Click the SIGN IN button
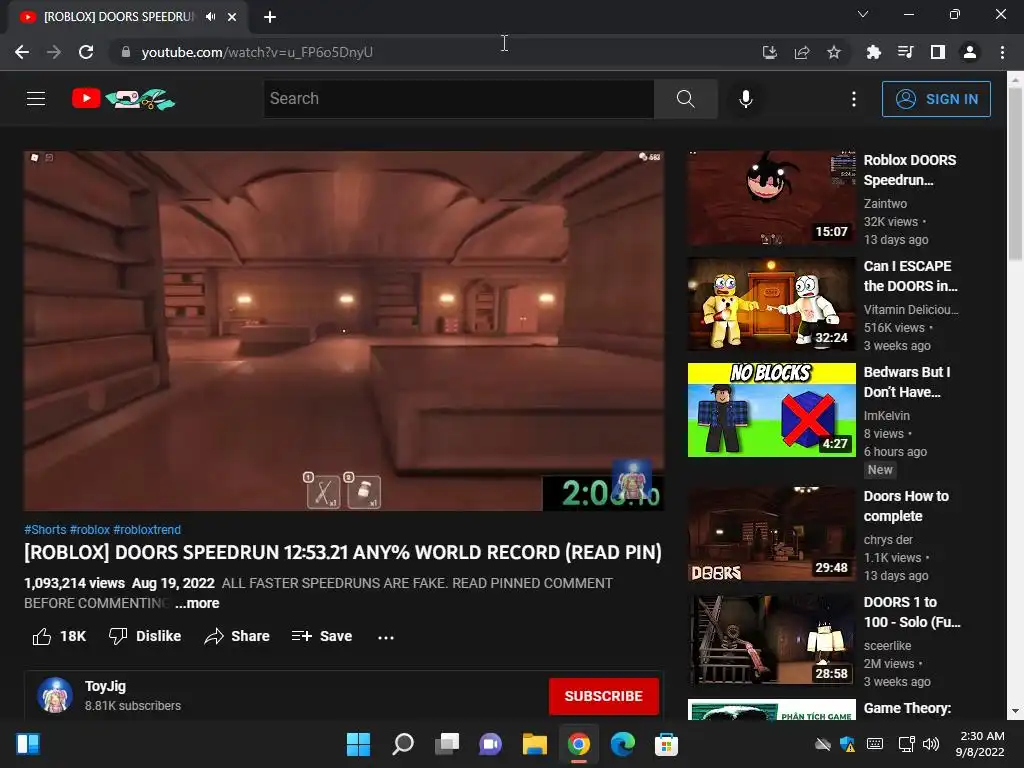 936,99
